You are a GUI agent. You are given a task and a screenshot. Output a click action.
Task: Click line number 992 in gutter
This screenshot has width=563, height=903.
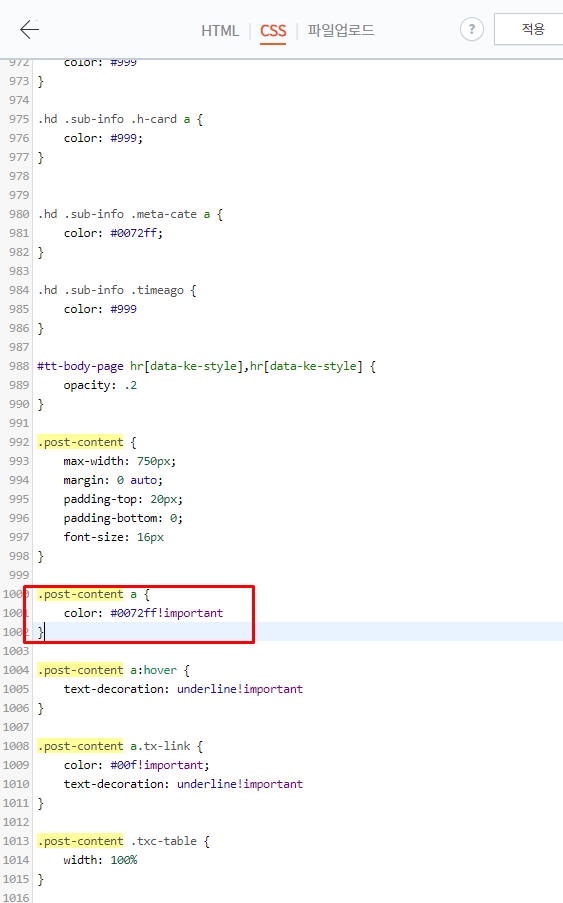[x=19, y=442]
